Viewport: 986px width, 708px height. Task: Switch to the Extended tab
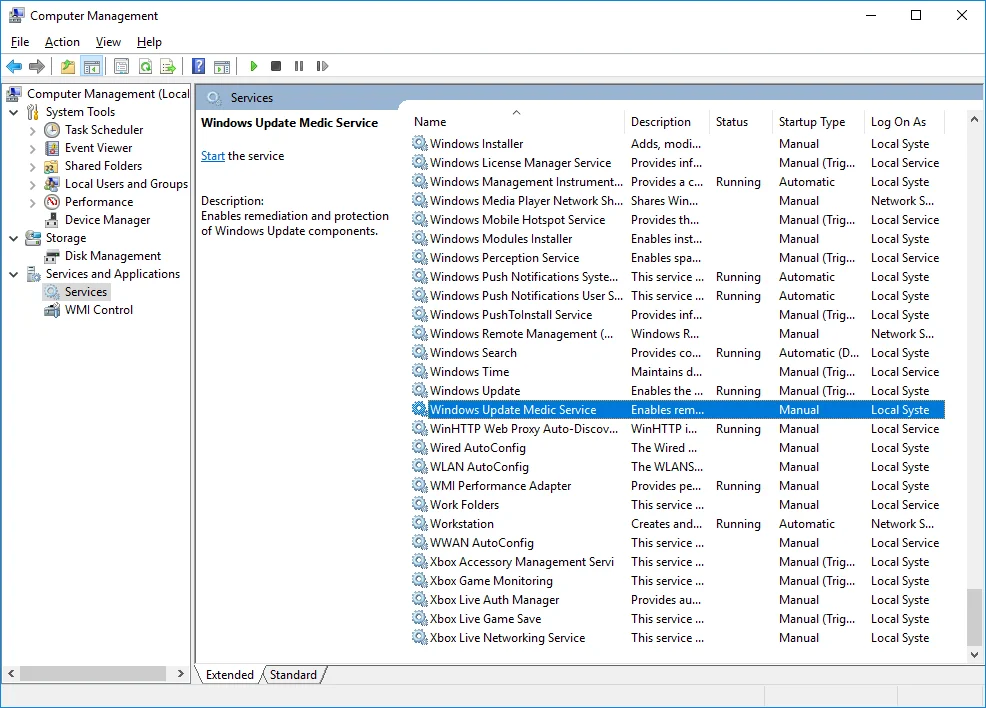[x=230, y=675]
